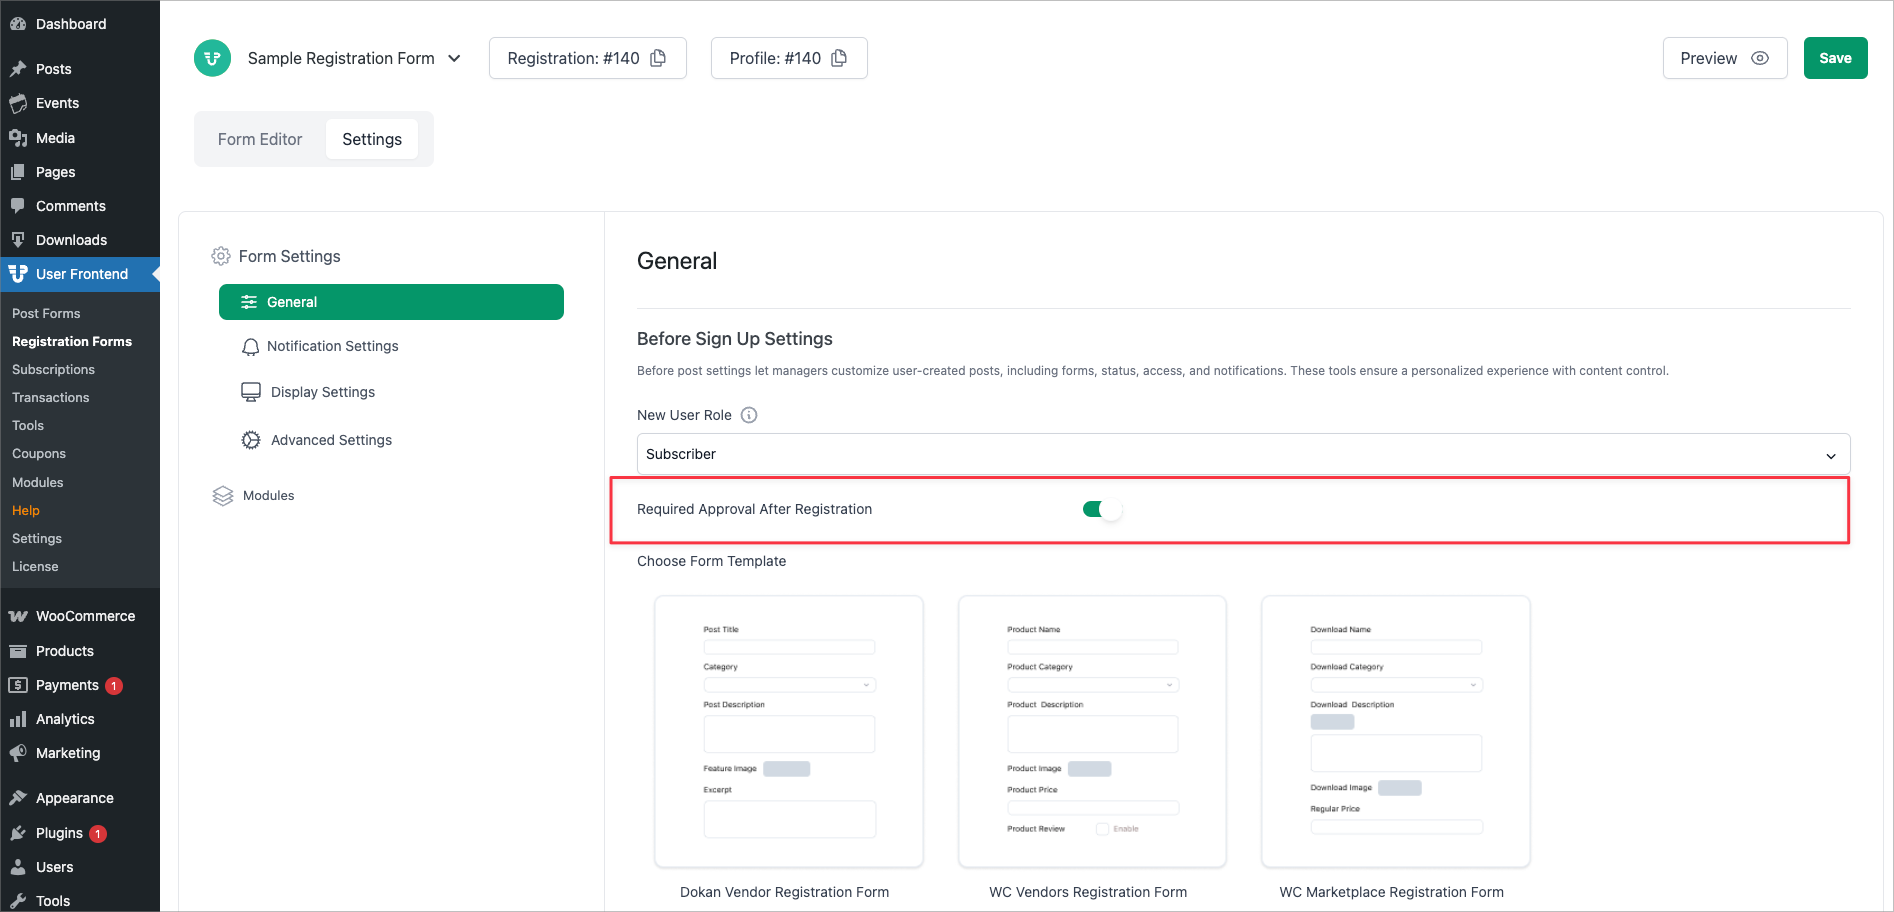
Task: Open the Category dropdown in Dokan template preview
Action: 789,684
